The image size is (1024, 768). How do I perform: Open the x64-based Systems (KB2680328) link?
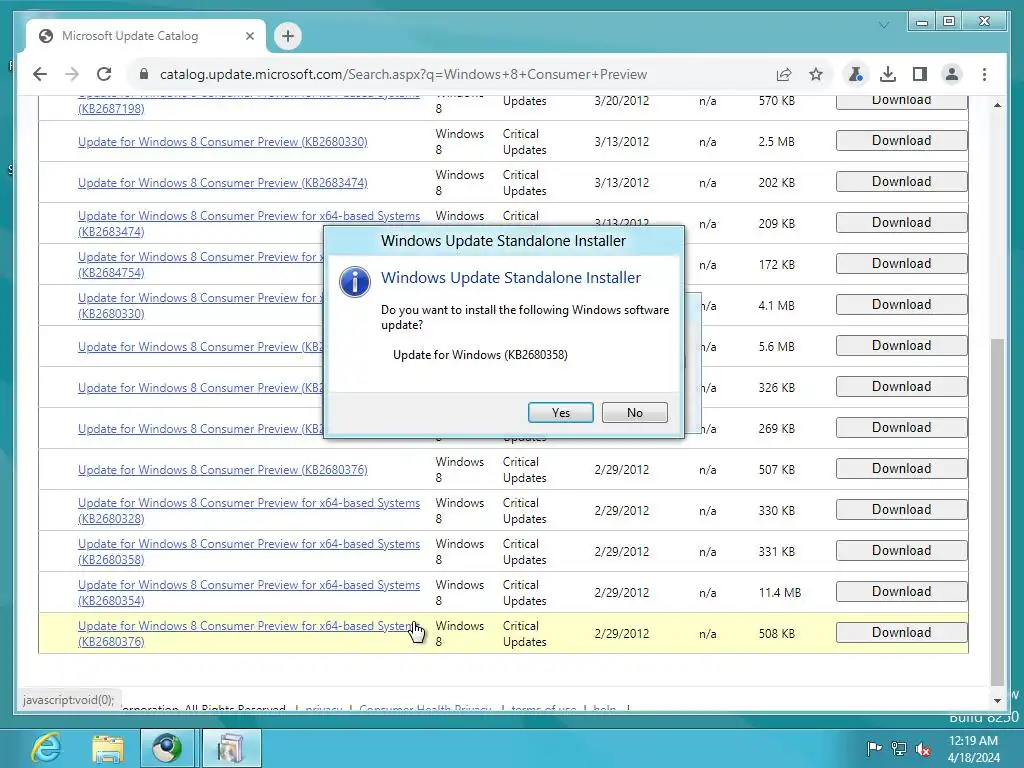pyautogui.click(x=249, y=511)
